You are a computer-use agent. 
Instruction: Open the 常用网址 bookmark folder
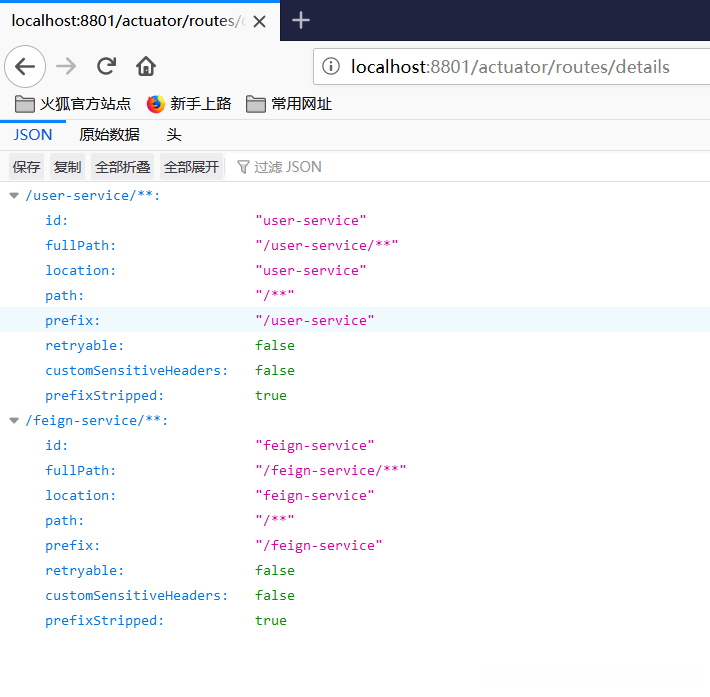tap(289, 104)
